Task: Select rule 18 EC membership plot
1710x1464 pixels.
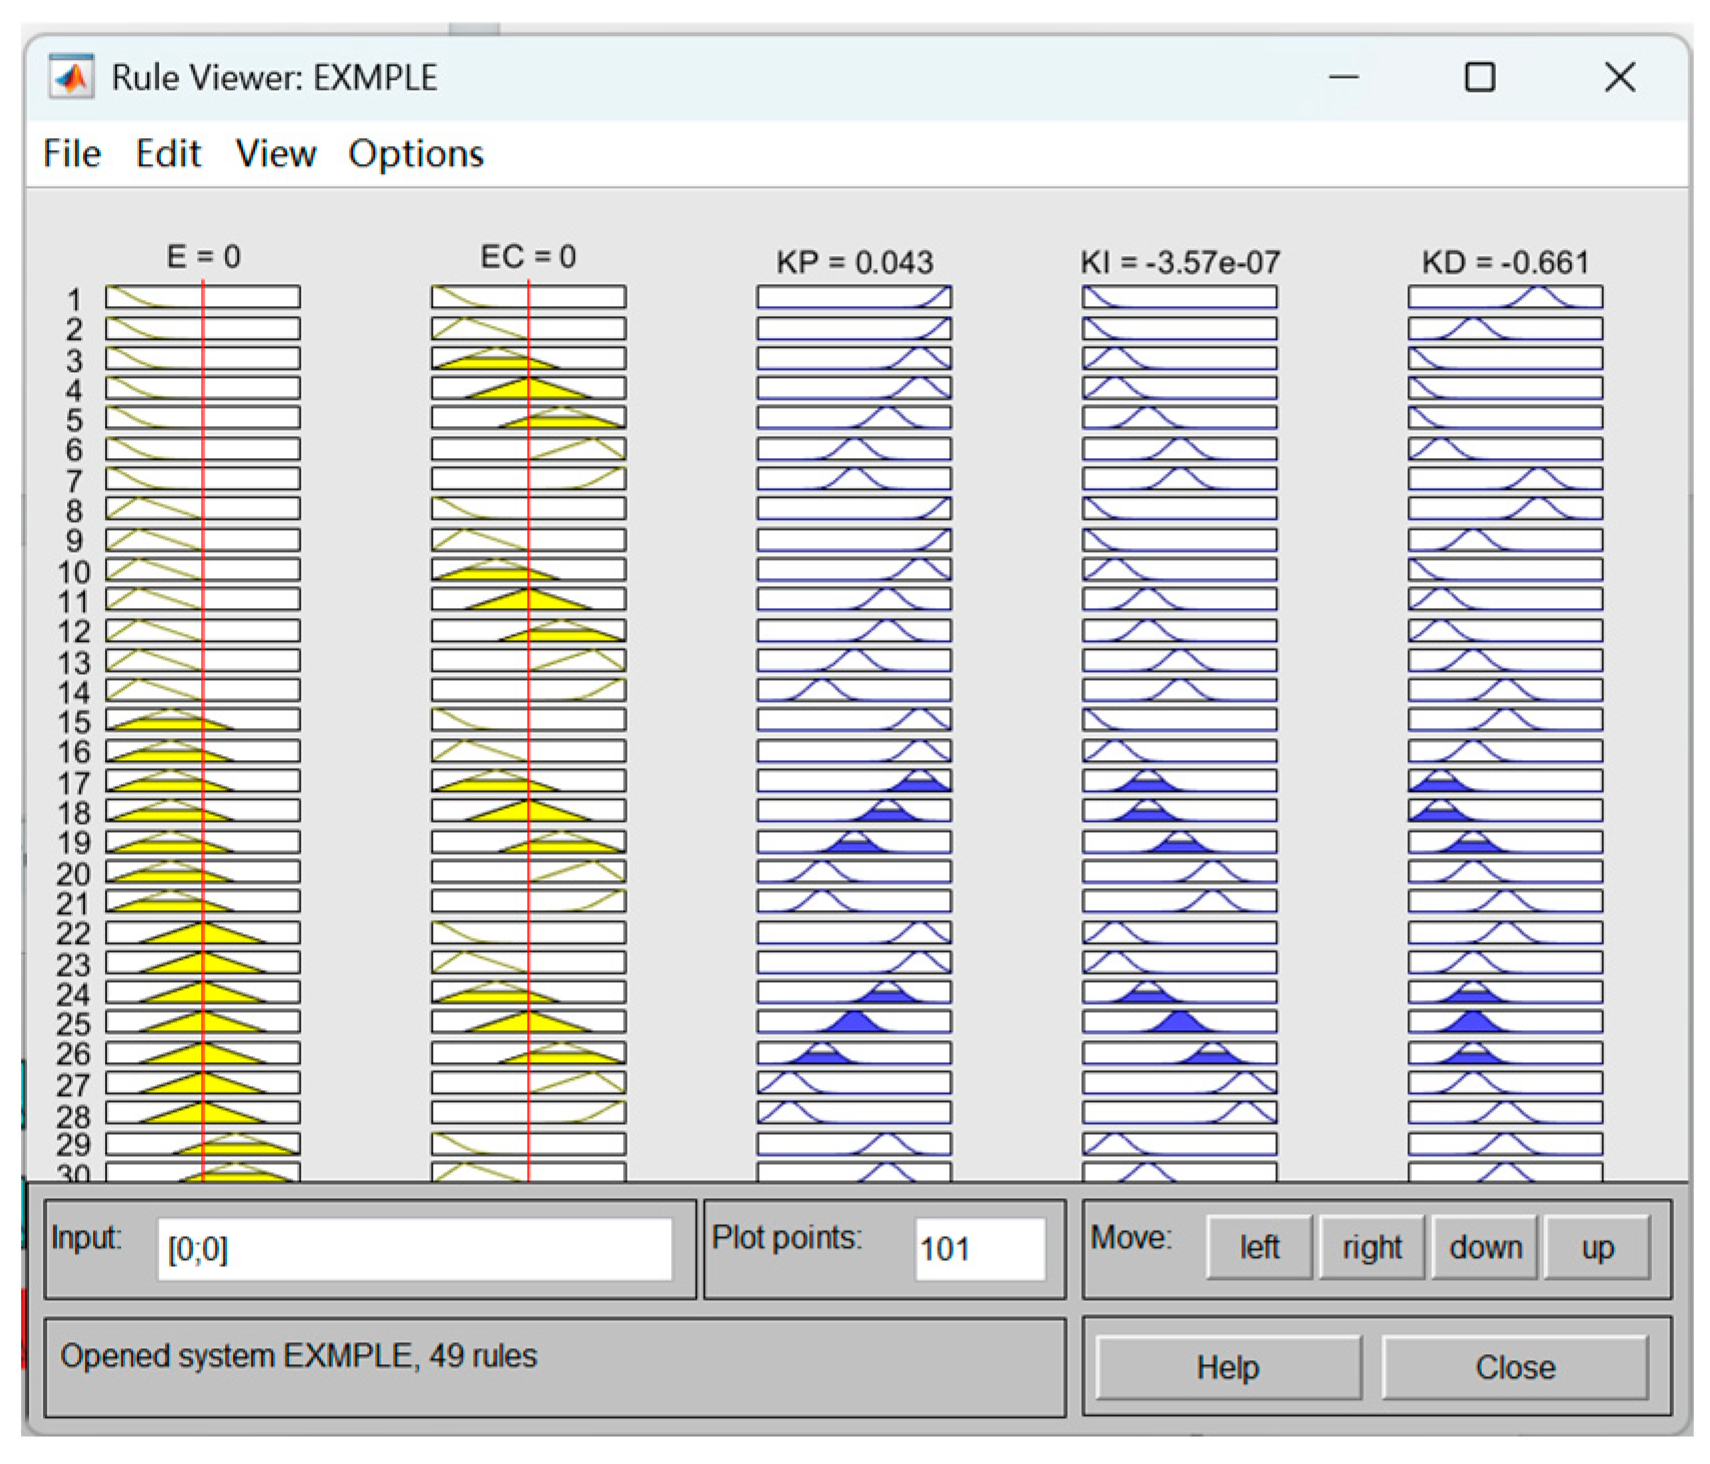Action: coord(529,811)
